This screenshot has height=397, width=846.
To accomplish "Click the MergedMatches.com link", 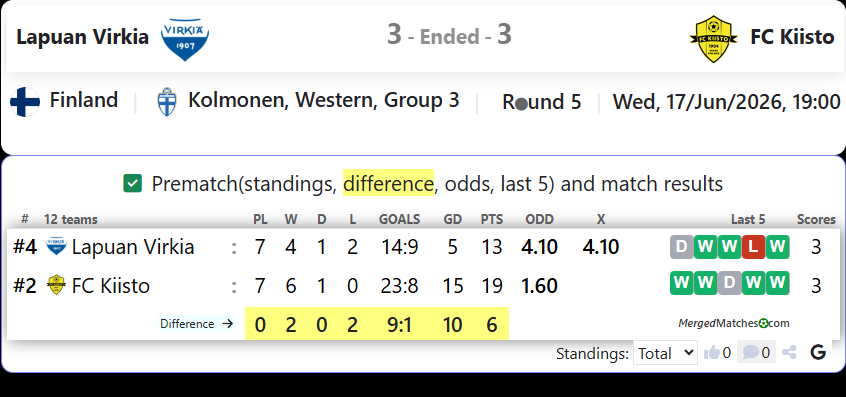I will [734, 323].
